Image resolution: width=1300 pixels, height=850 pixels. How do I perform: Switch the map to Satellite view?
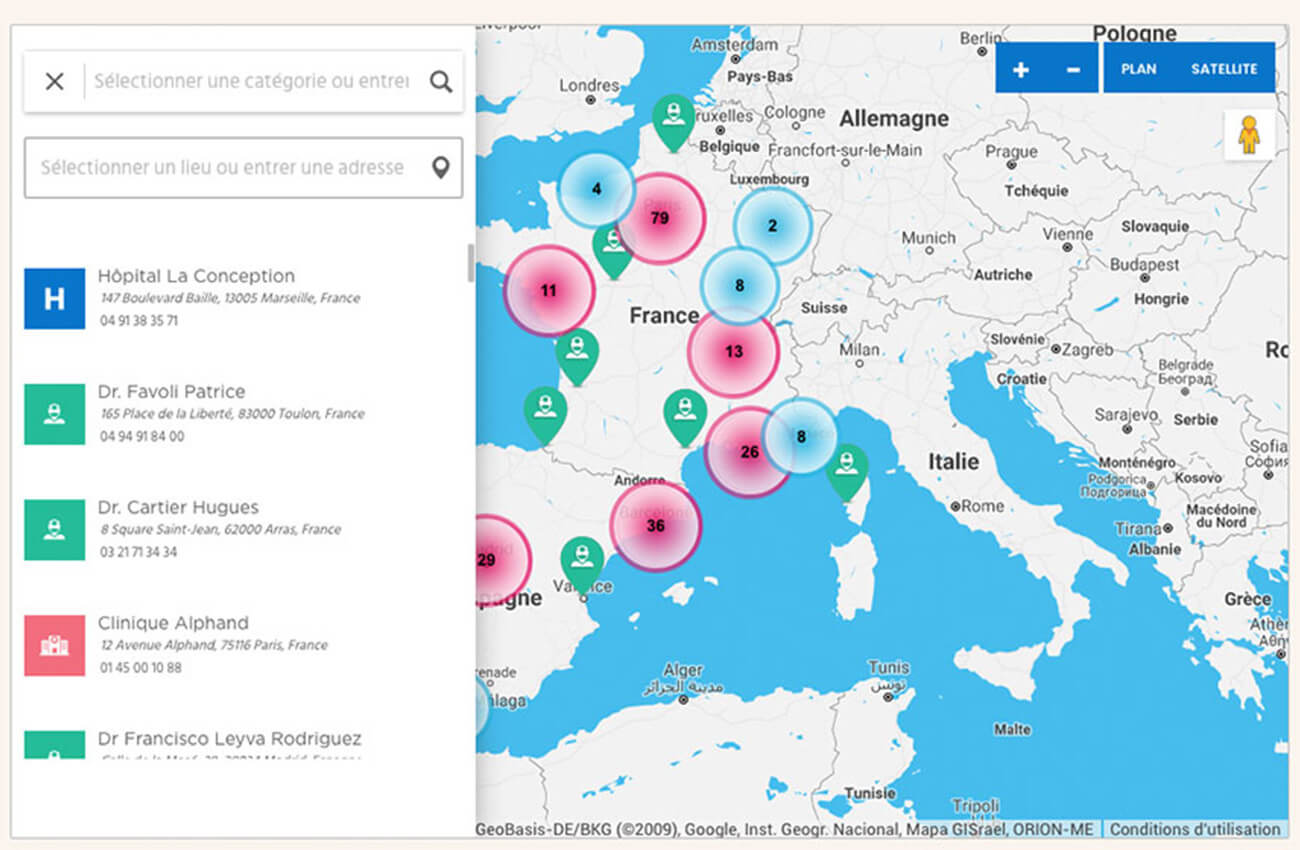1224,69
